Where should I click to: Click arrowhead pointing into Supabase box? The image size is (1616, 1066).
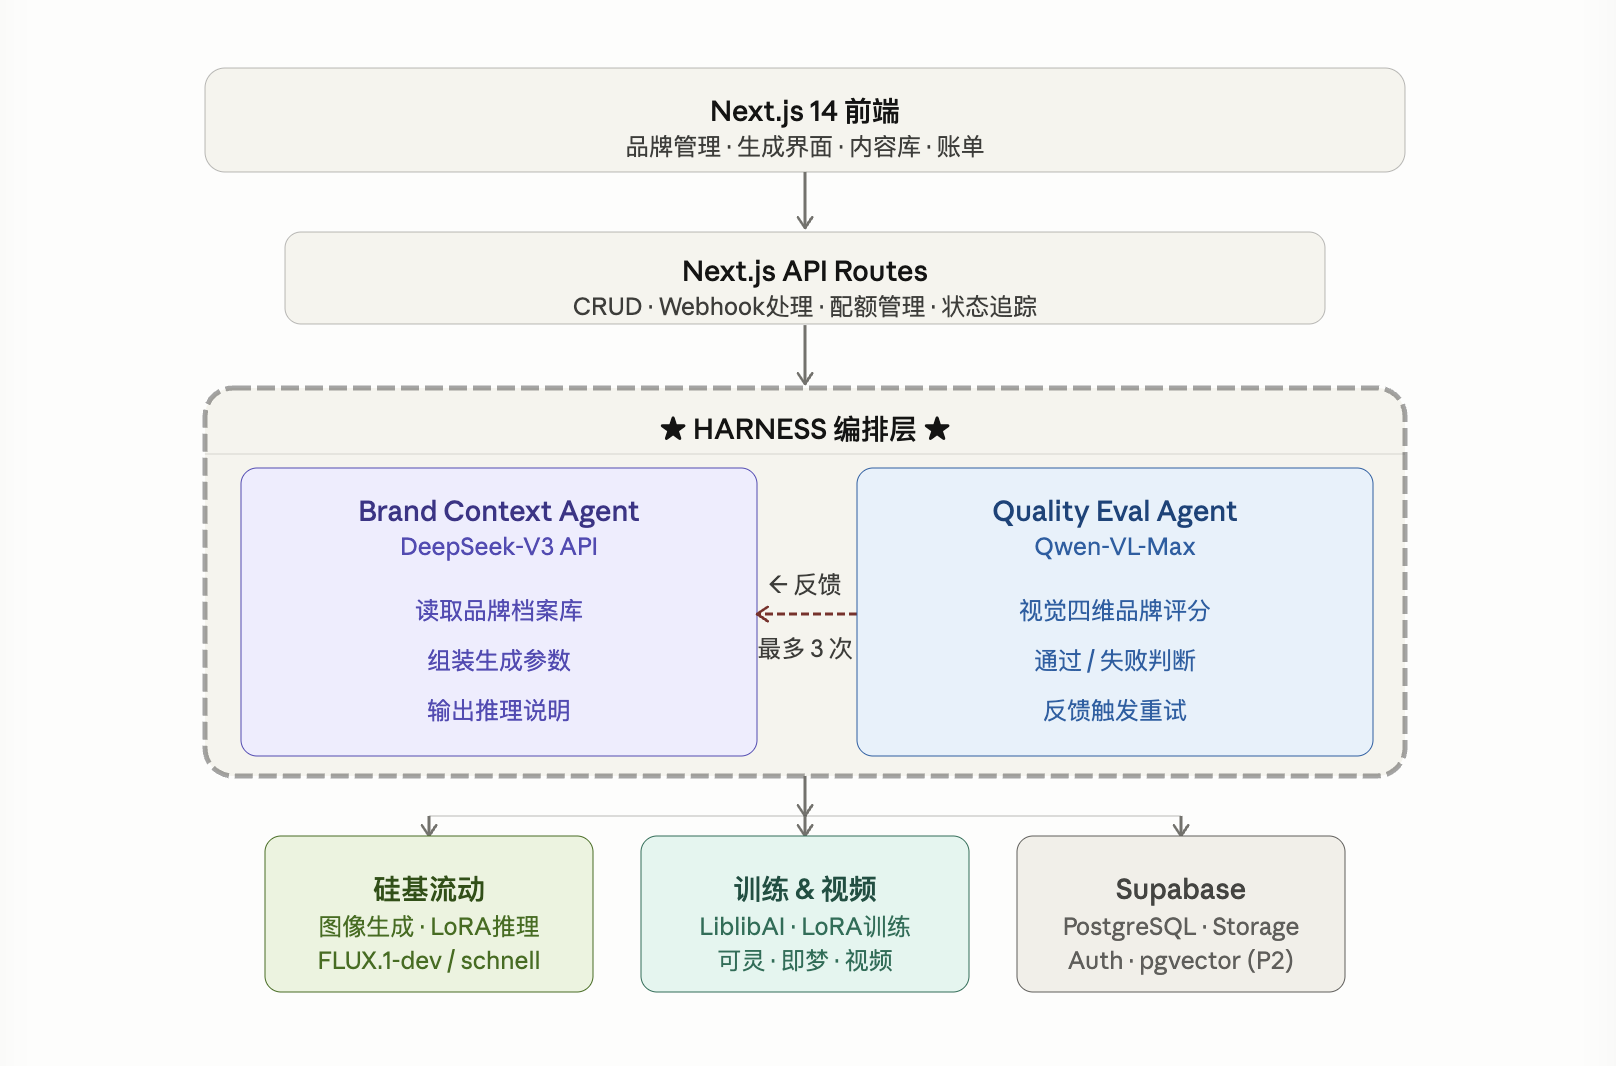tap(1181, 827)
